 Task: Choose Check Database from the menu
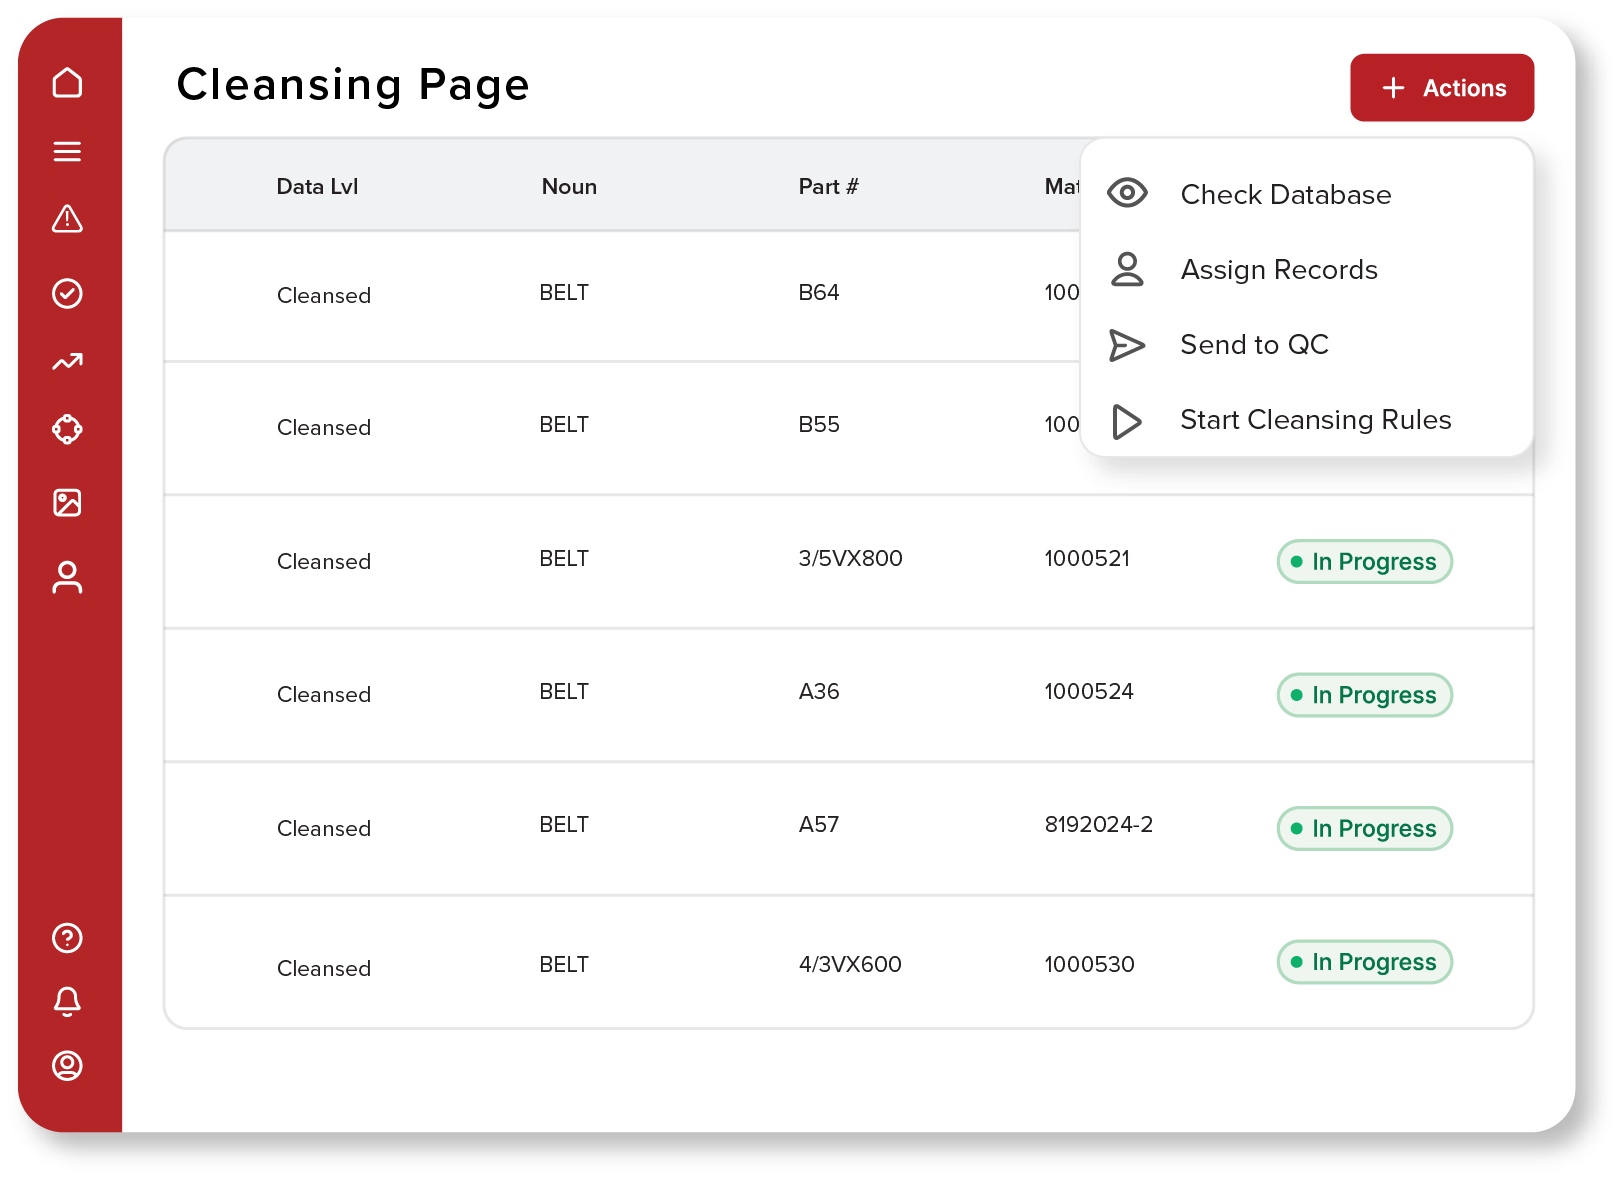tap(1286, 194)
